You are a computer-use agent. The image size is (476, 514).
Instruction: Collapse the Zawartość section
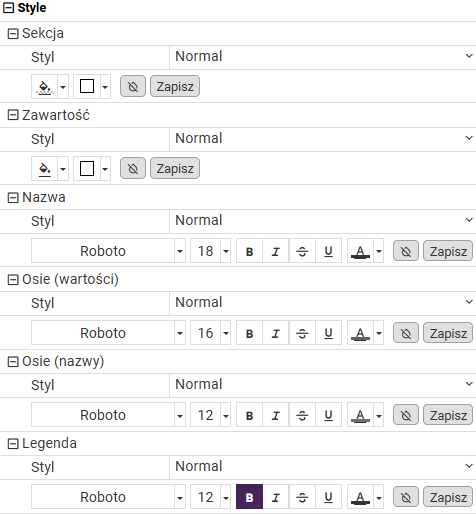13,115
